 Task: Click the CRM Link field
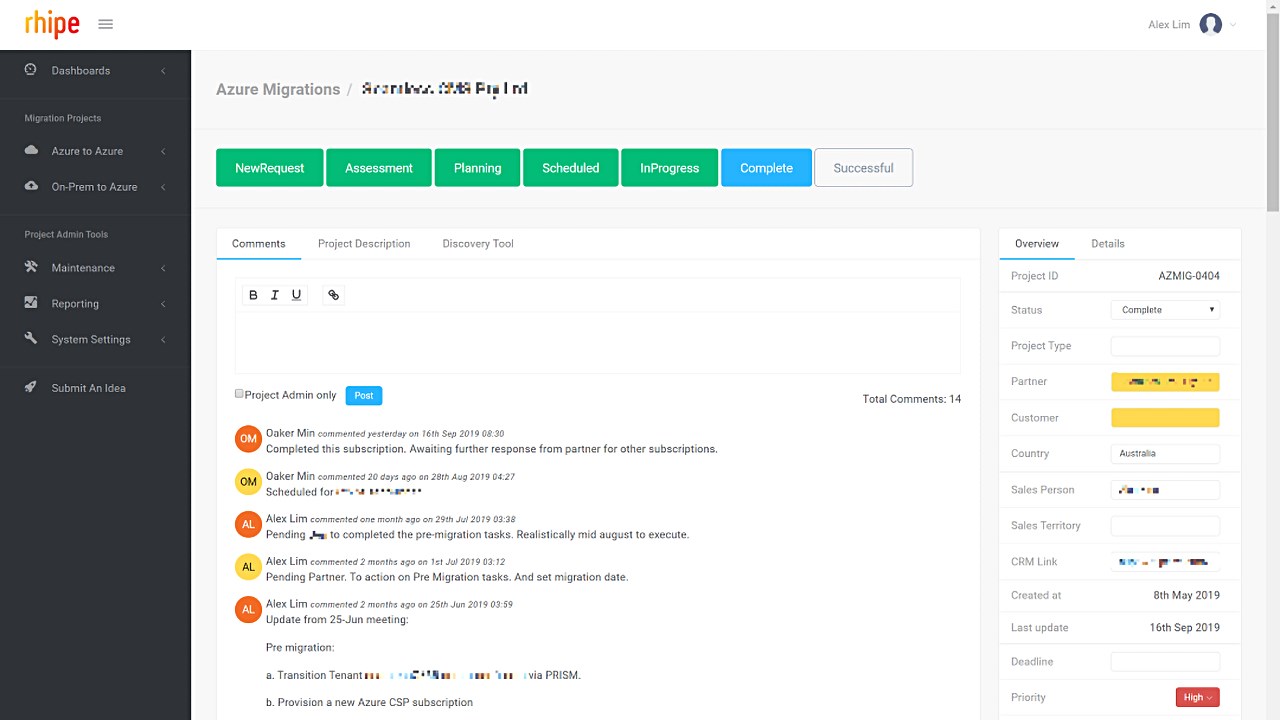pos(1165,562)
